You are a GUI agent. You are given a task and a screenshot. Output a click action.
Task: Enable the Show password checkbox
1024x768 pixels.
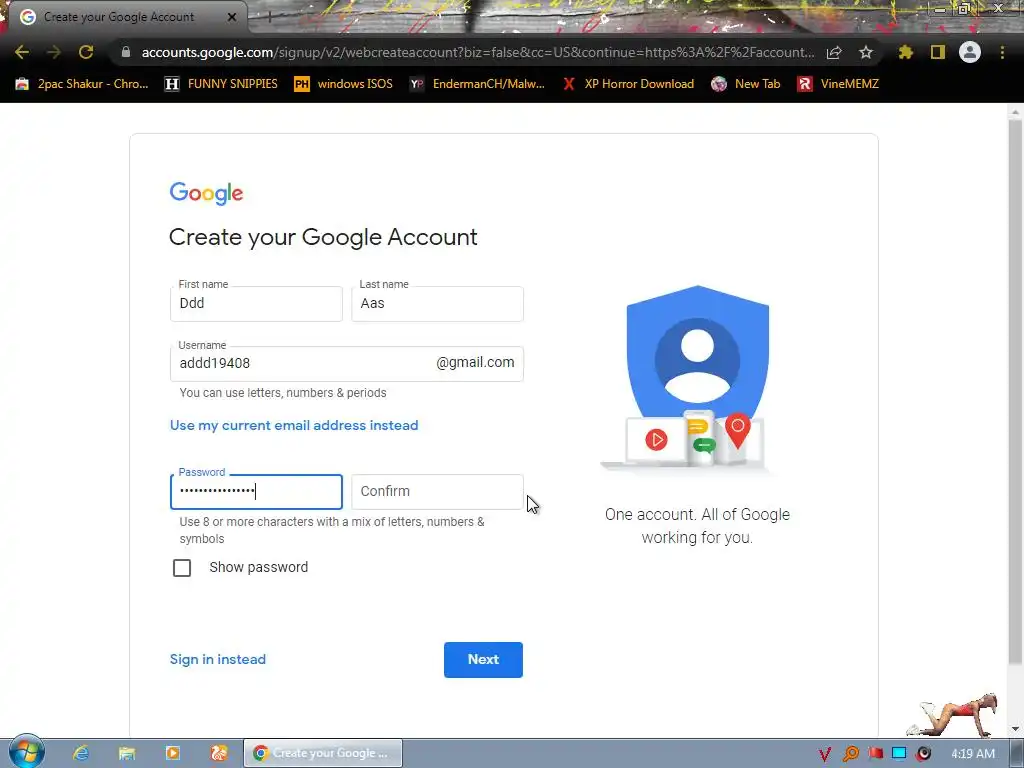[182, 568]
